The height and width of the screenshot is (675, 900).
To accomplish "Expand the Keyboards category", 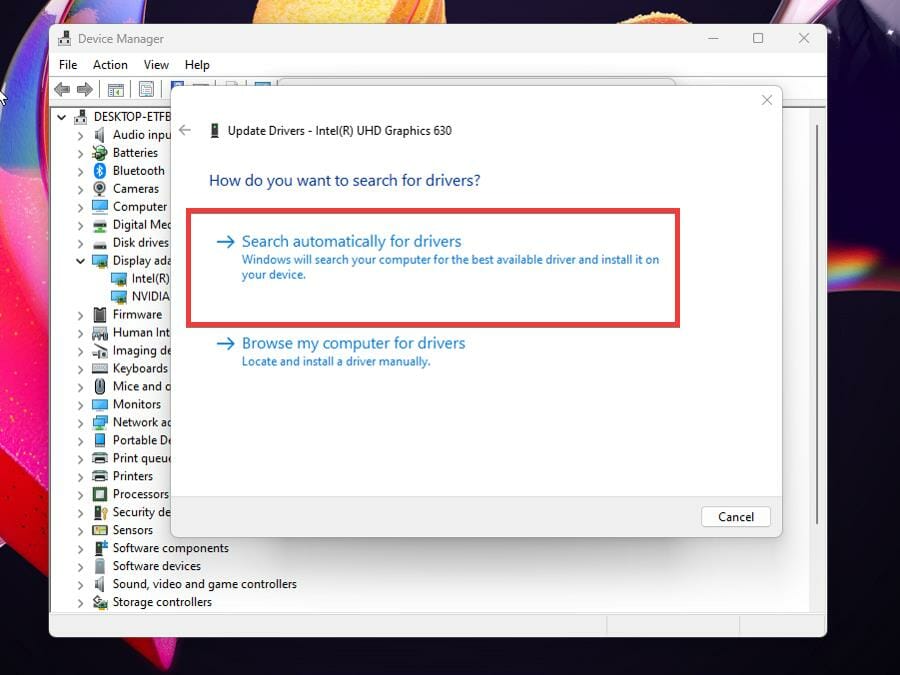I will (80, 368).
